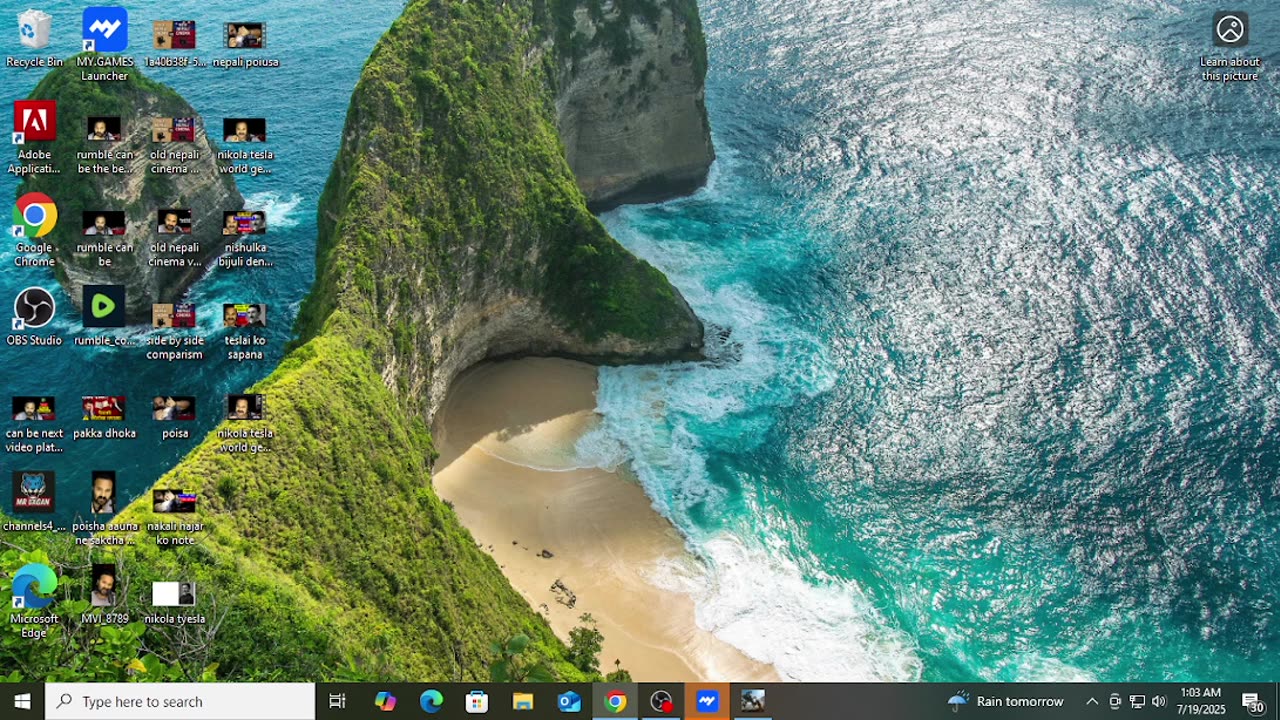Select poisha aauna ne sakcha... file
Screen dimensions: 1280x720
104,510
